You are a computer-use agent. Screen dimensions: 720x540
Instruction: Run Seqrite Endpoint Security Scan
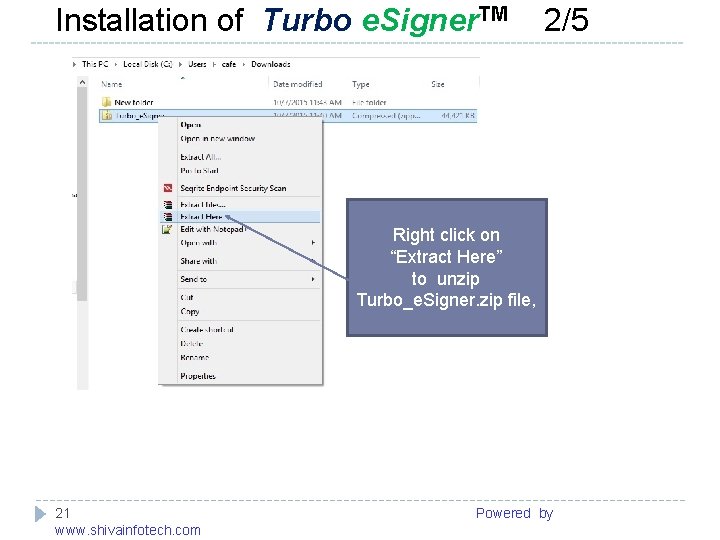[233, 188]
